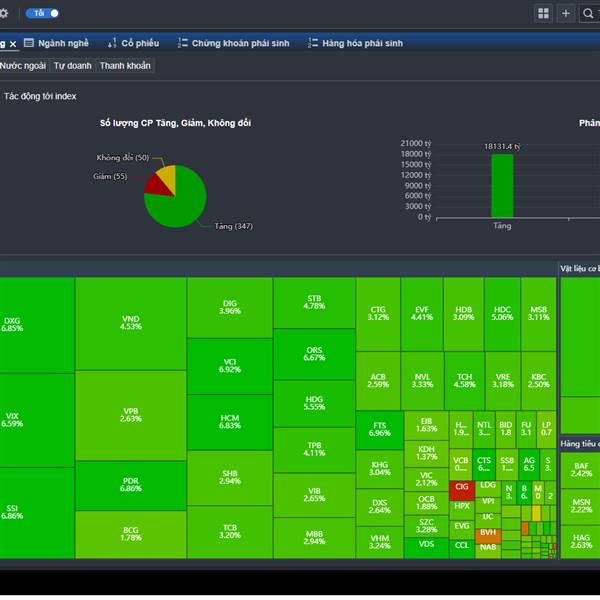The height and width of the screenshot is (600, 600).
Task: Toggle the dark mode 'Tối' switch
Action: click(x=42, y=13)
